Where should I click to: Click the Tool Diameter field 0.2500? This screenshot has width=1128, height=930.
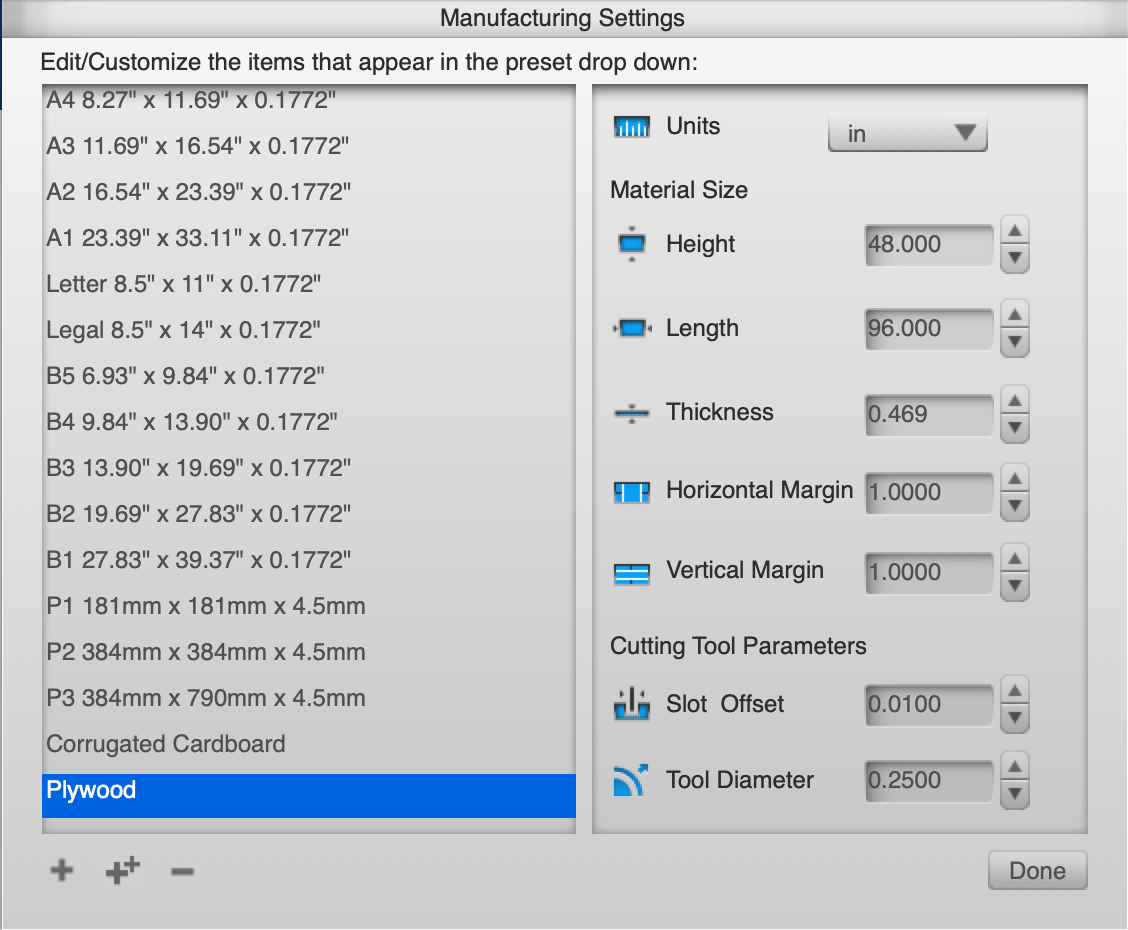pyautogui.click(x=929, y=780)
